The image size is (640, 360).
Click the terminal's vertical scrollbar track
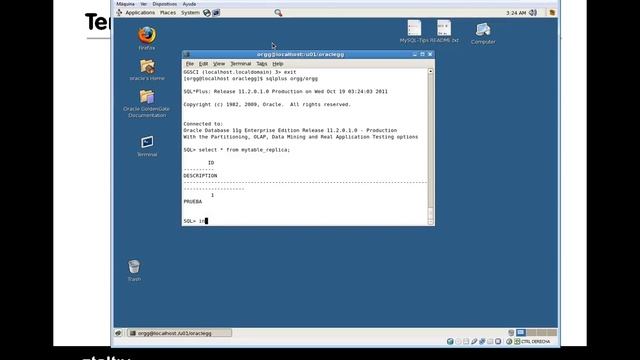[x=430, y=141]
